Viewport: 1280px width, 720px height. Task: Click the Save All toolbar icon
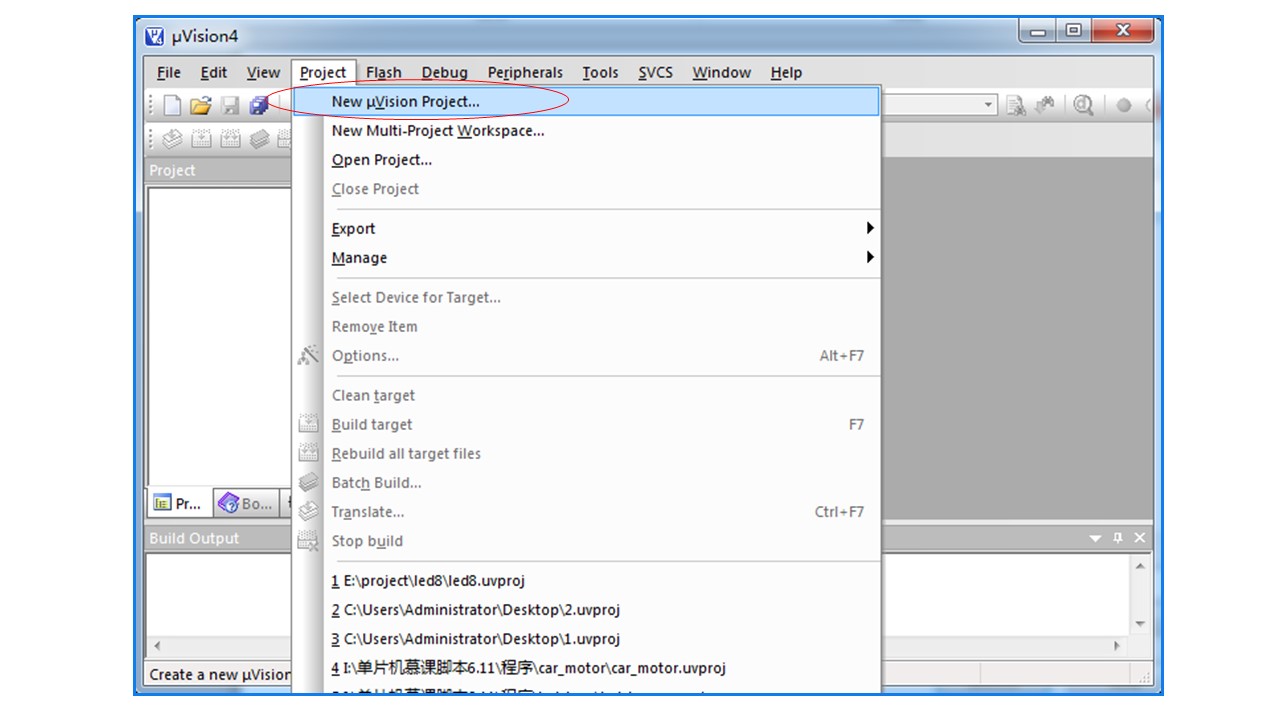coord(259,105)
